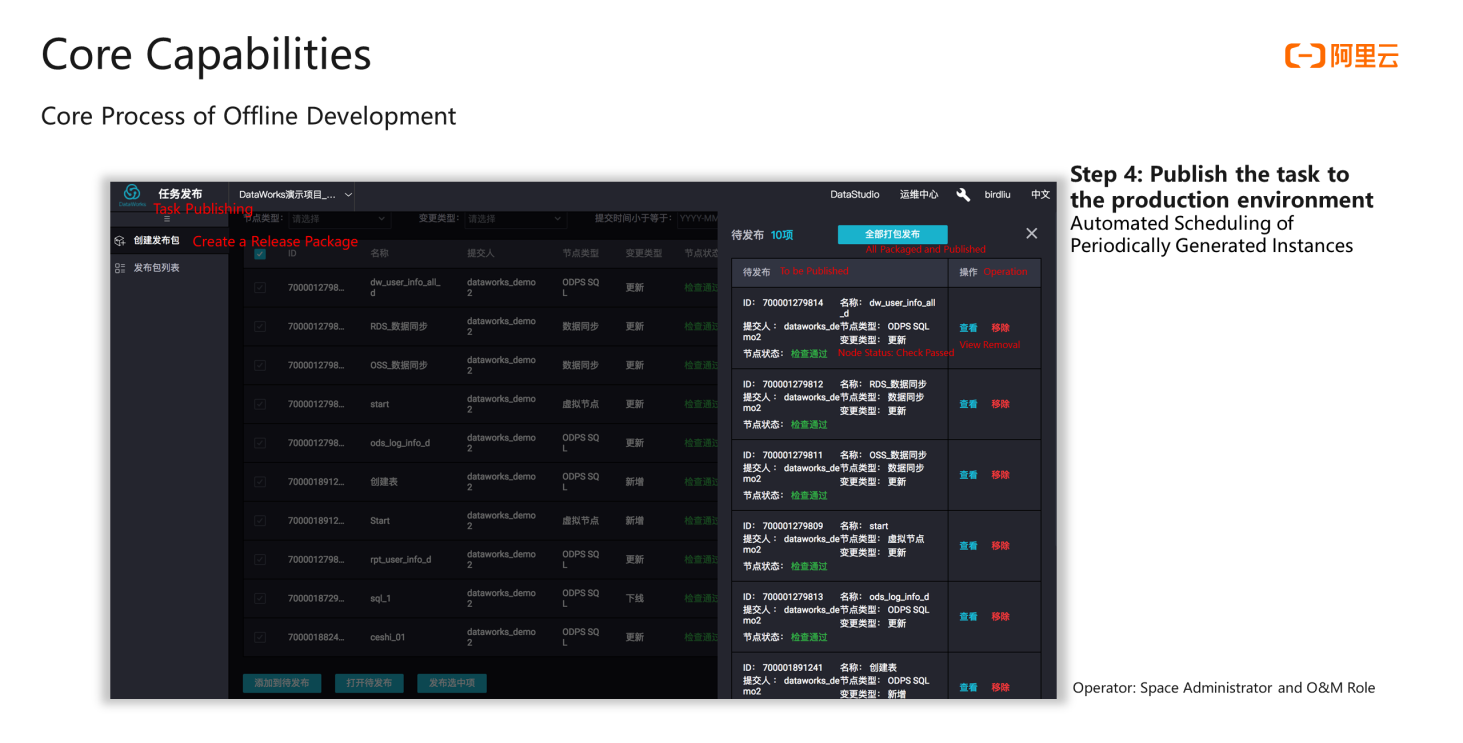Screen dimensions: 1463x743
Task: Open settings via the wrench icon
Action: click(x=962, y=195)
